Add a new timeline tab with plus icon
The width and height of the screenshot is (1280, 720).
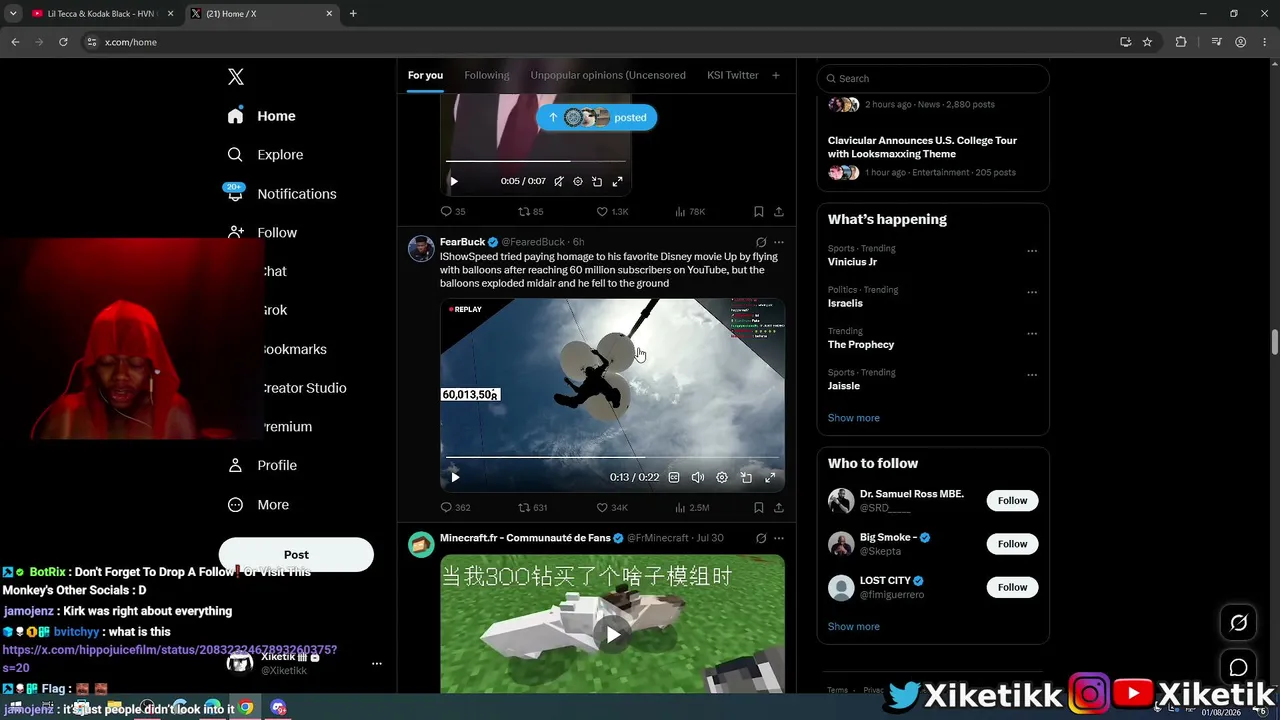776,75
